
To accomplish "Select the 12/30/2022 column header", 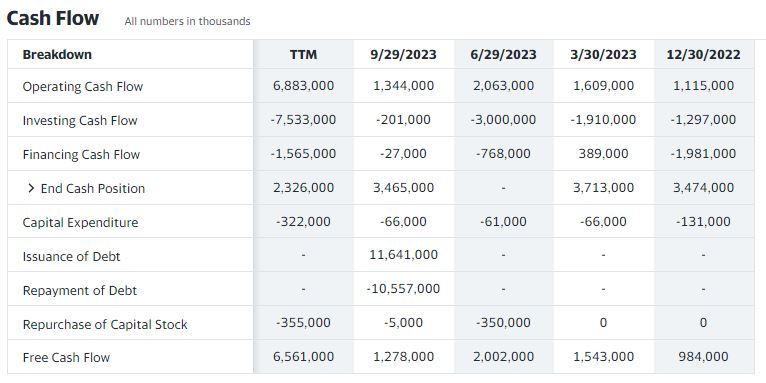I will click(x=703, y=54).
